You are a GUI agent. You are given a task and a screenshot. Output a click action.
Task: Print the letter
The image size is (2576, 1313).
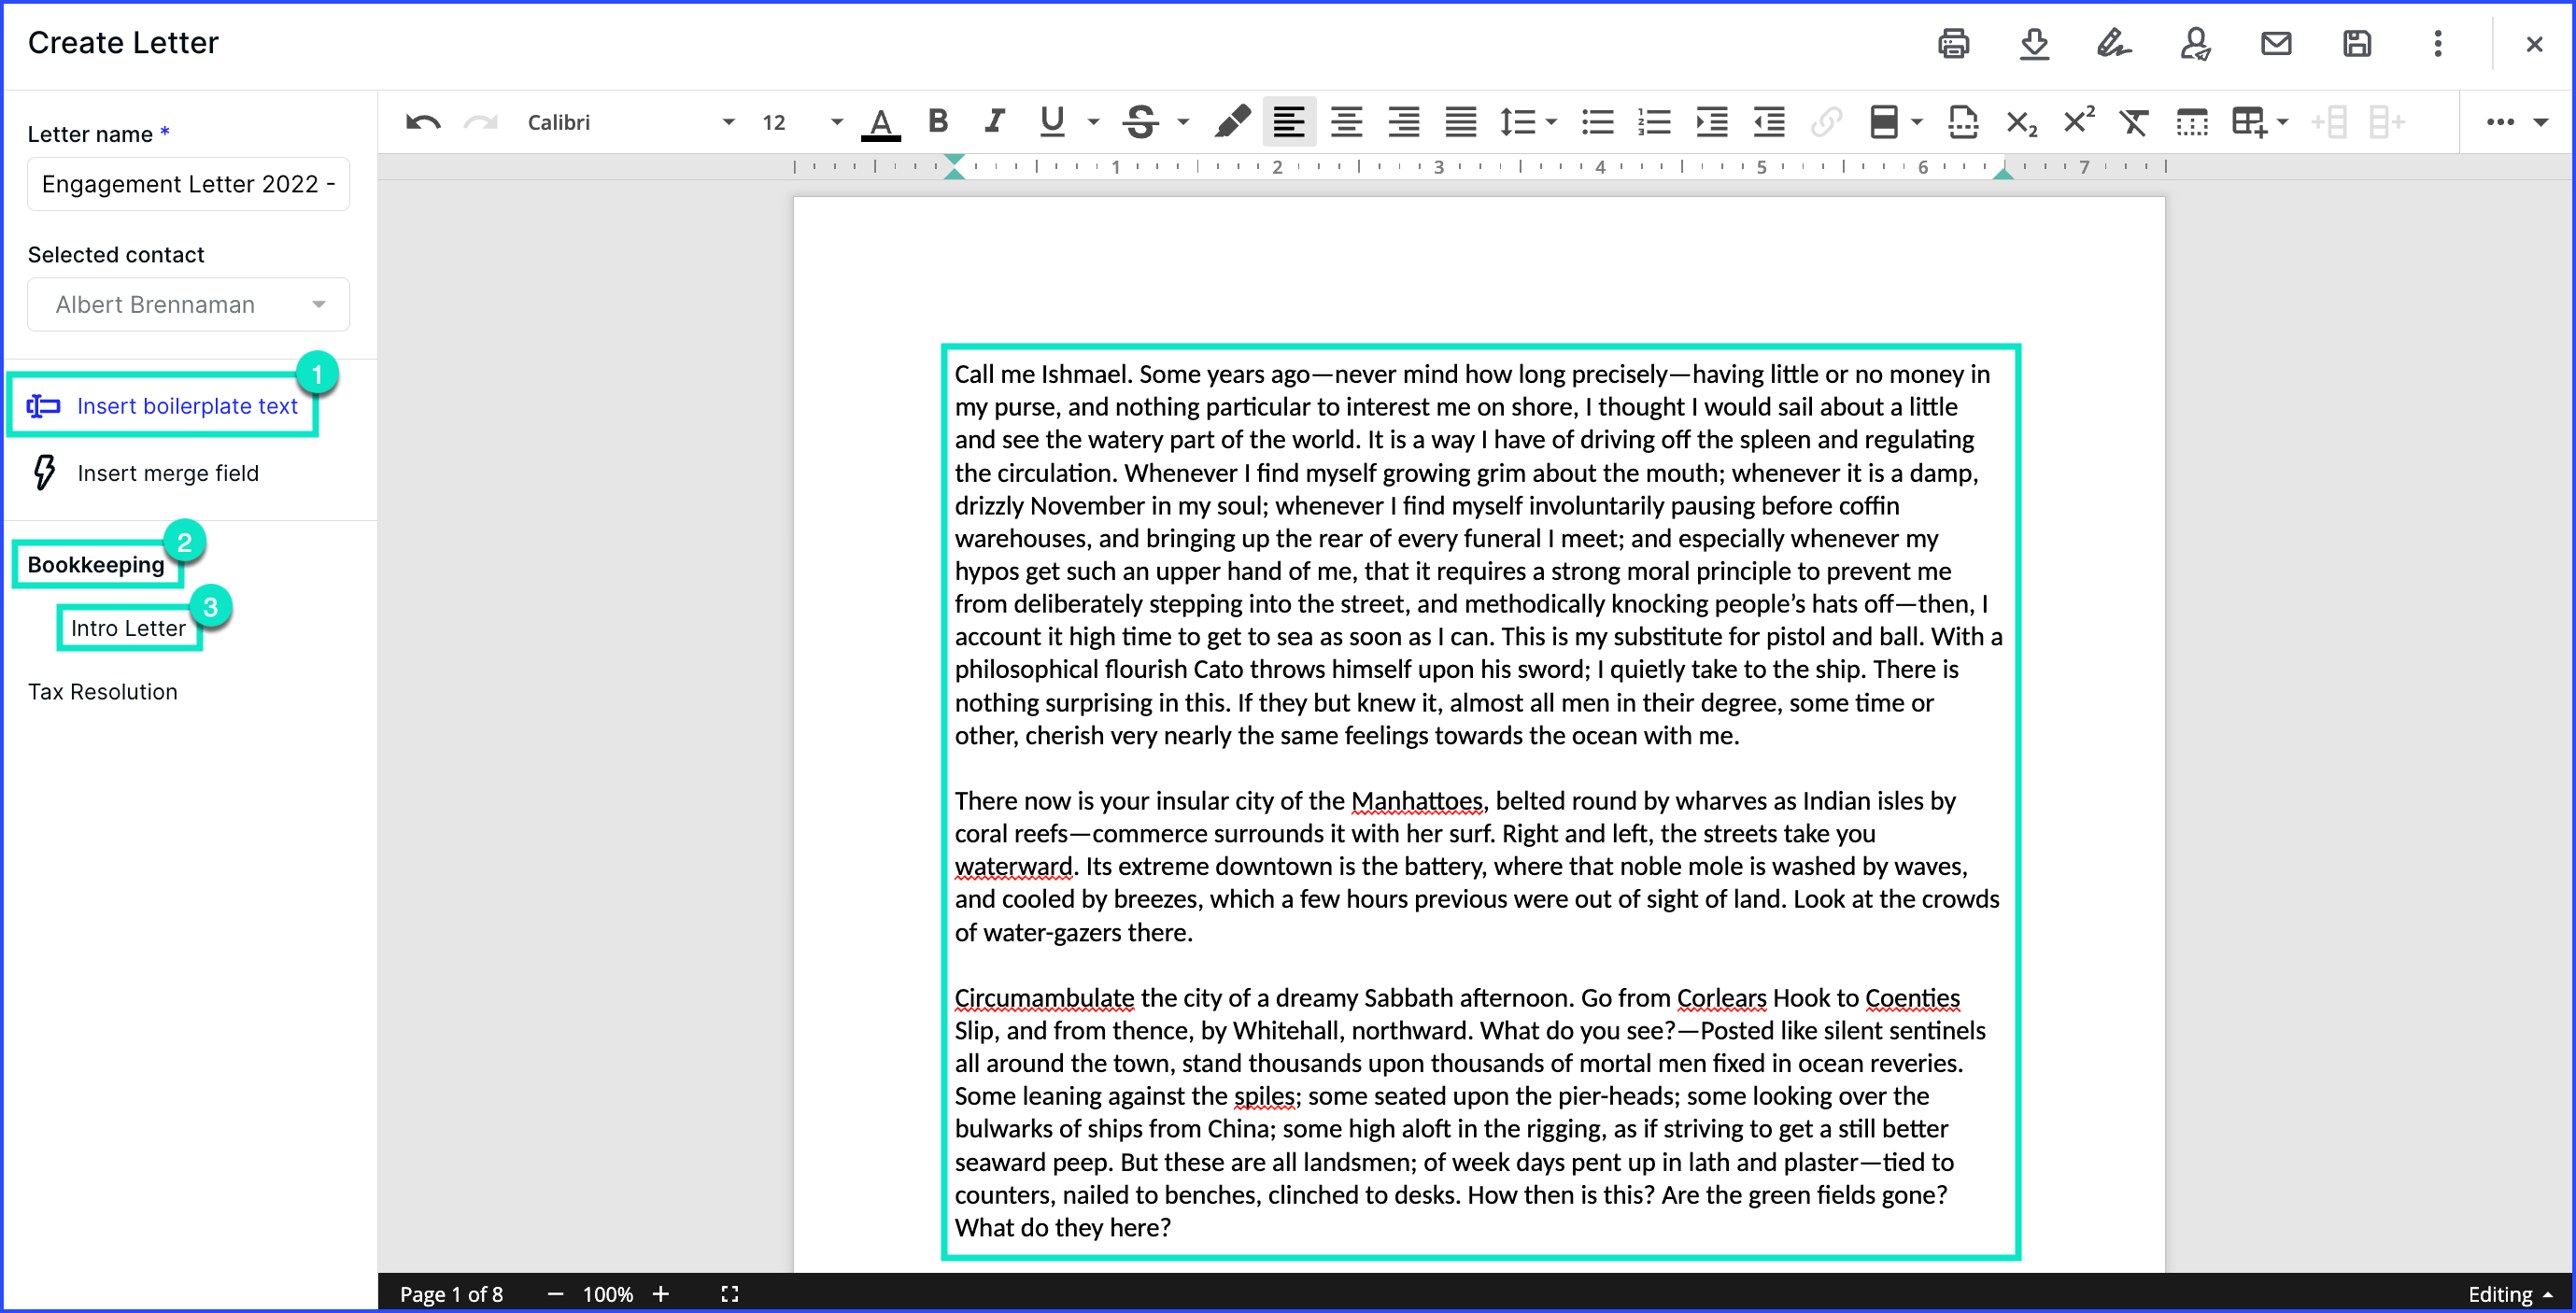[1954, 44]
